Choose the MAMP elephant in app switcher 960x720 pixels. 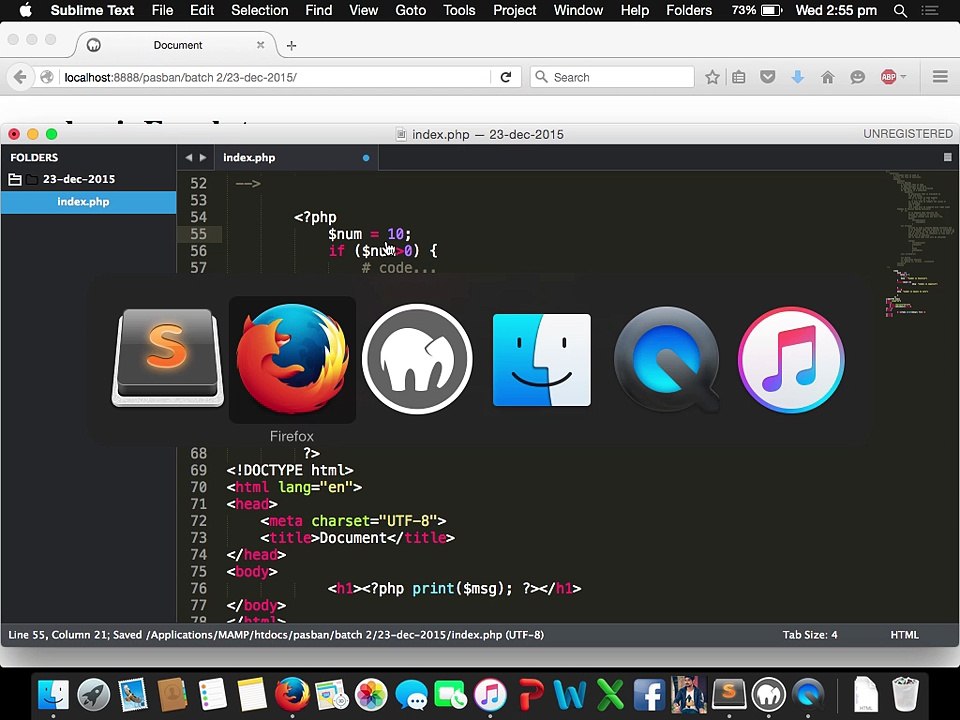[x=417, y=359]
